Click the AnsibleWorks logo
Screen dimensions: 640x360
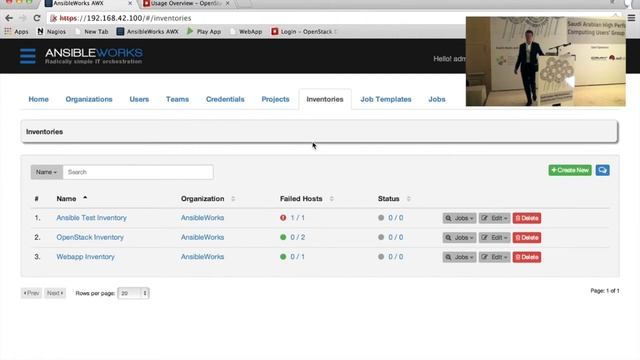(x=93, y=56)
